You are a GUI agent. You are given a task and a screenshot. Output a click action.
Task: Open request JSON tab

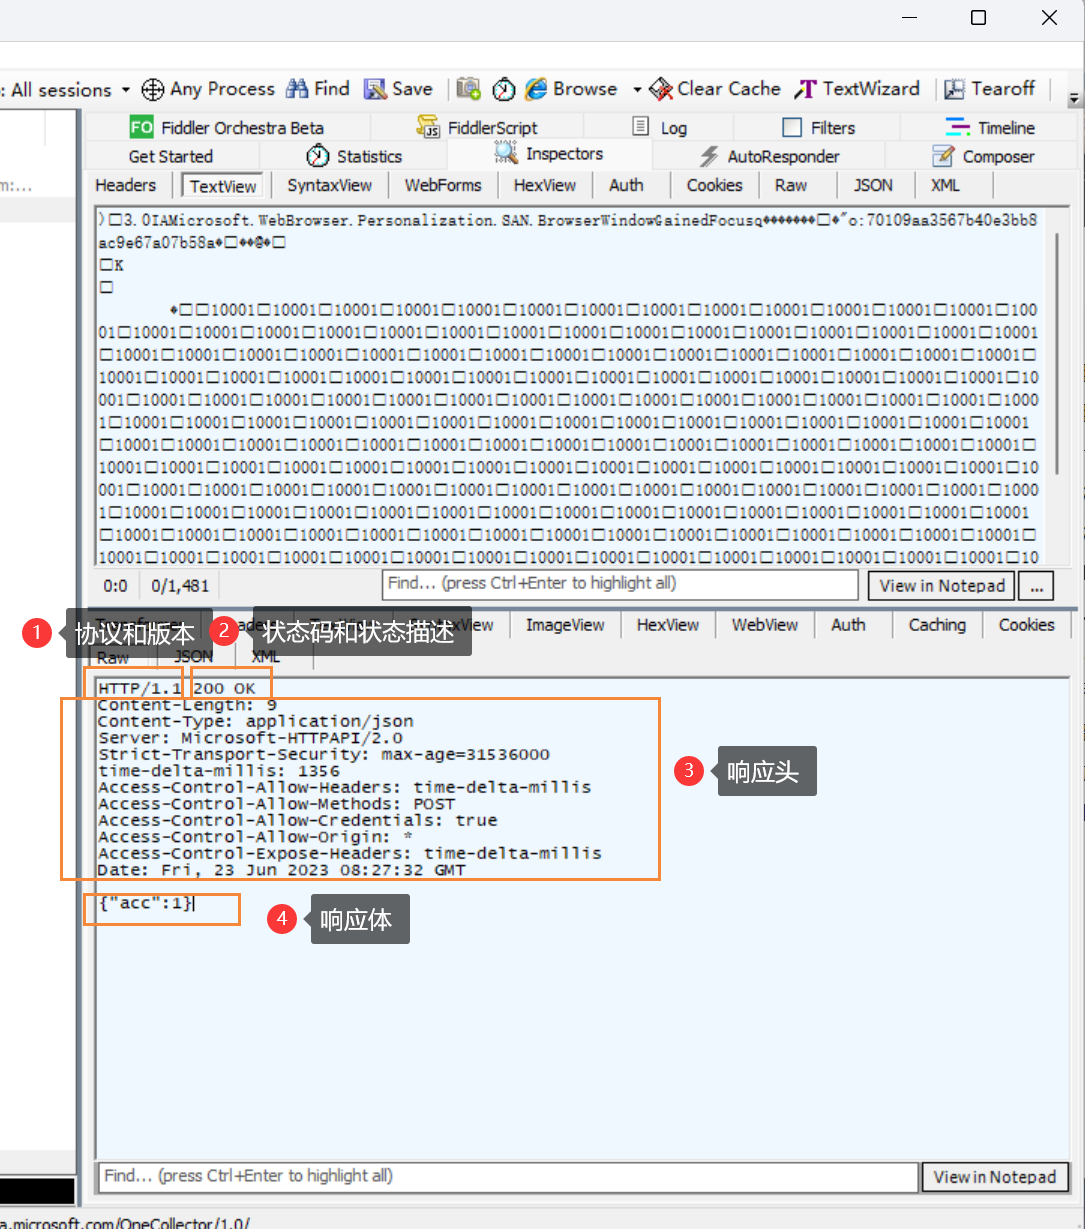[873, 185]
